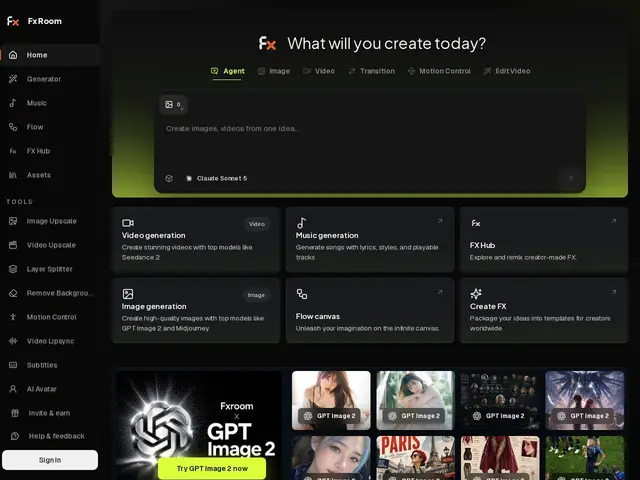Click the image attachment counter button

(x=173, y=104)
